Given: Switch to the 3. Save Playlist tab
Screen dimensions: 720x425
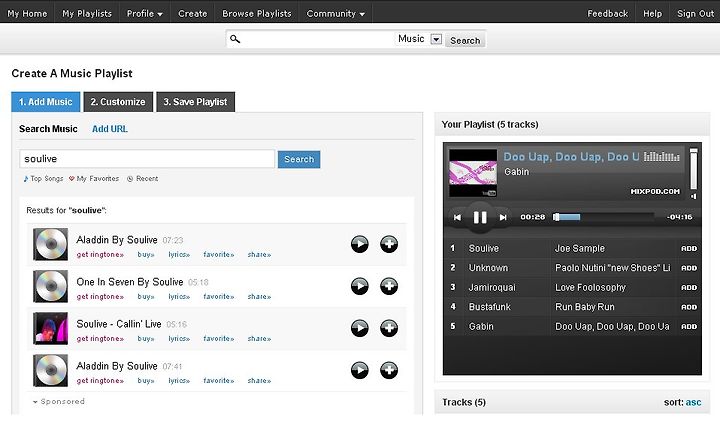Looking at the screenshot, I should [x=196, y=102].
